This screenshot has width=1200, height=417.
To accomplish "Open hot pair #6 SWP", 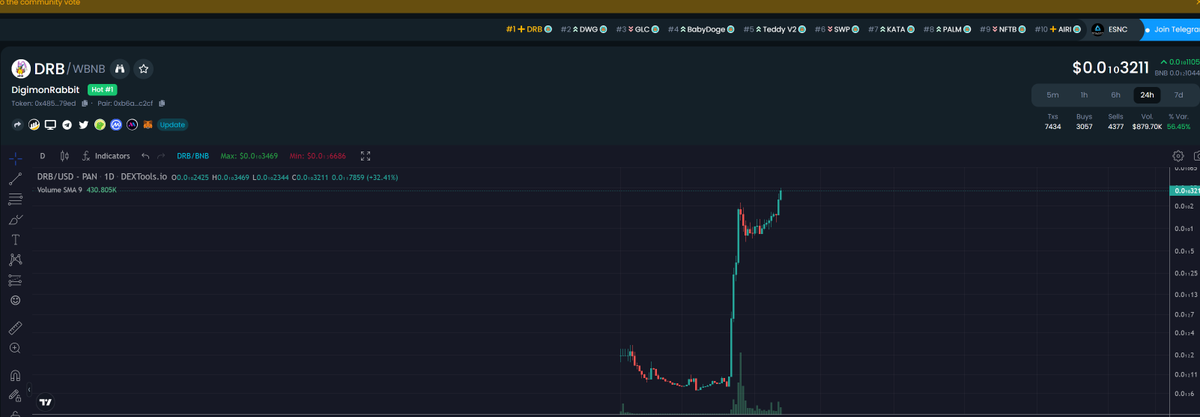I will pos(837,29).
